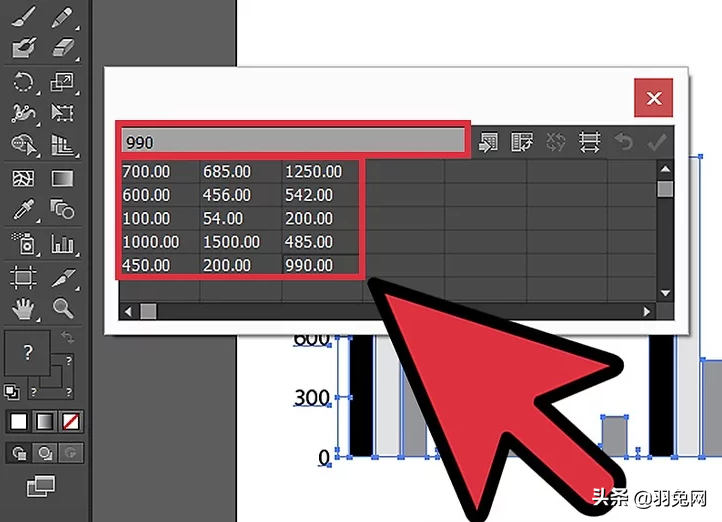Select the Shape Builder tool
This screenshot has height=522, width=722.
click(23, 144)
